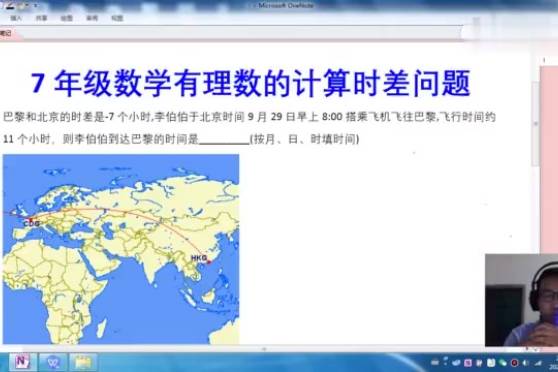Click the network signal tray icon
The width and height of the screenshot is (558, 372).
538,363
